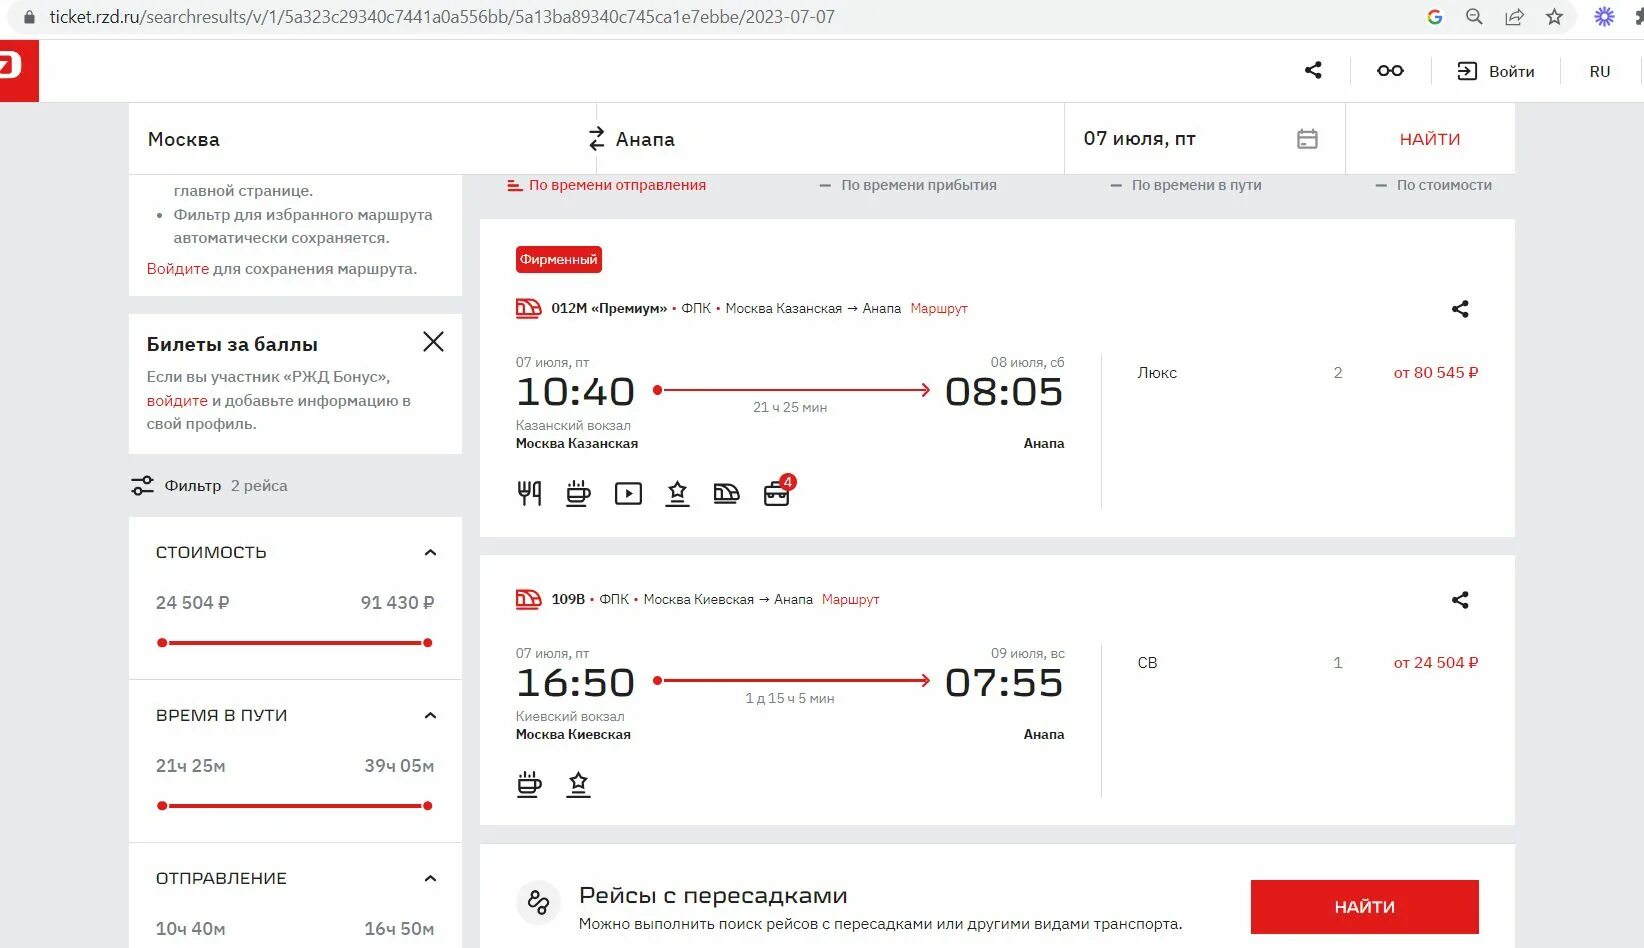Viewport: 1644px width, 948px height.
Task: Sort results by По времени прибытия
Action: click(x=908, y=185)
